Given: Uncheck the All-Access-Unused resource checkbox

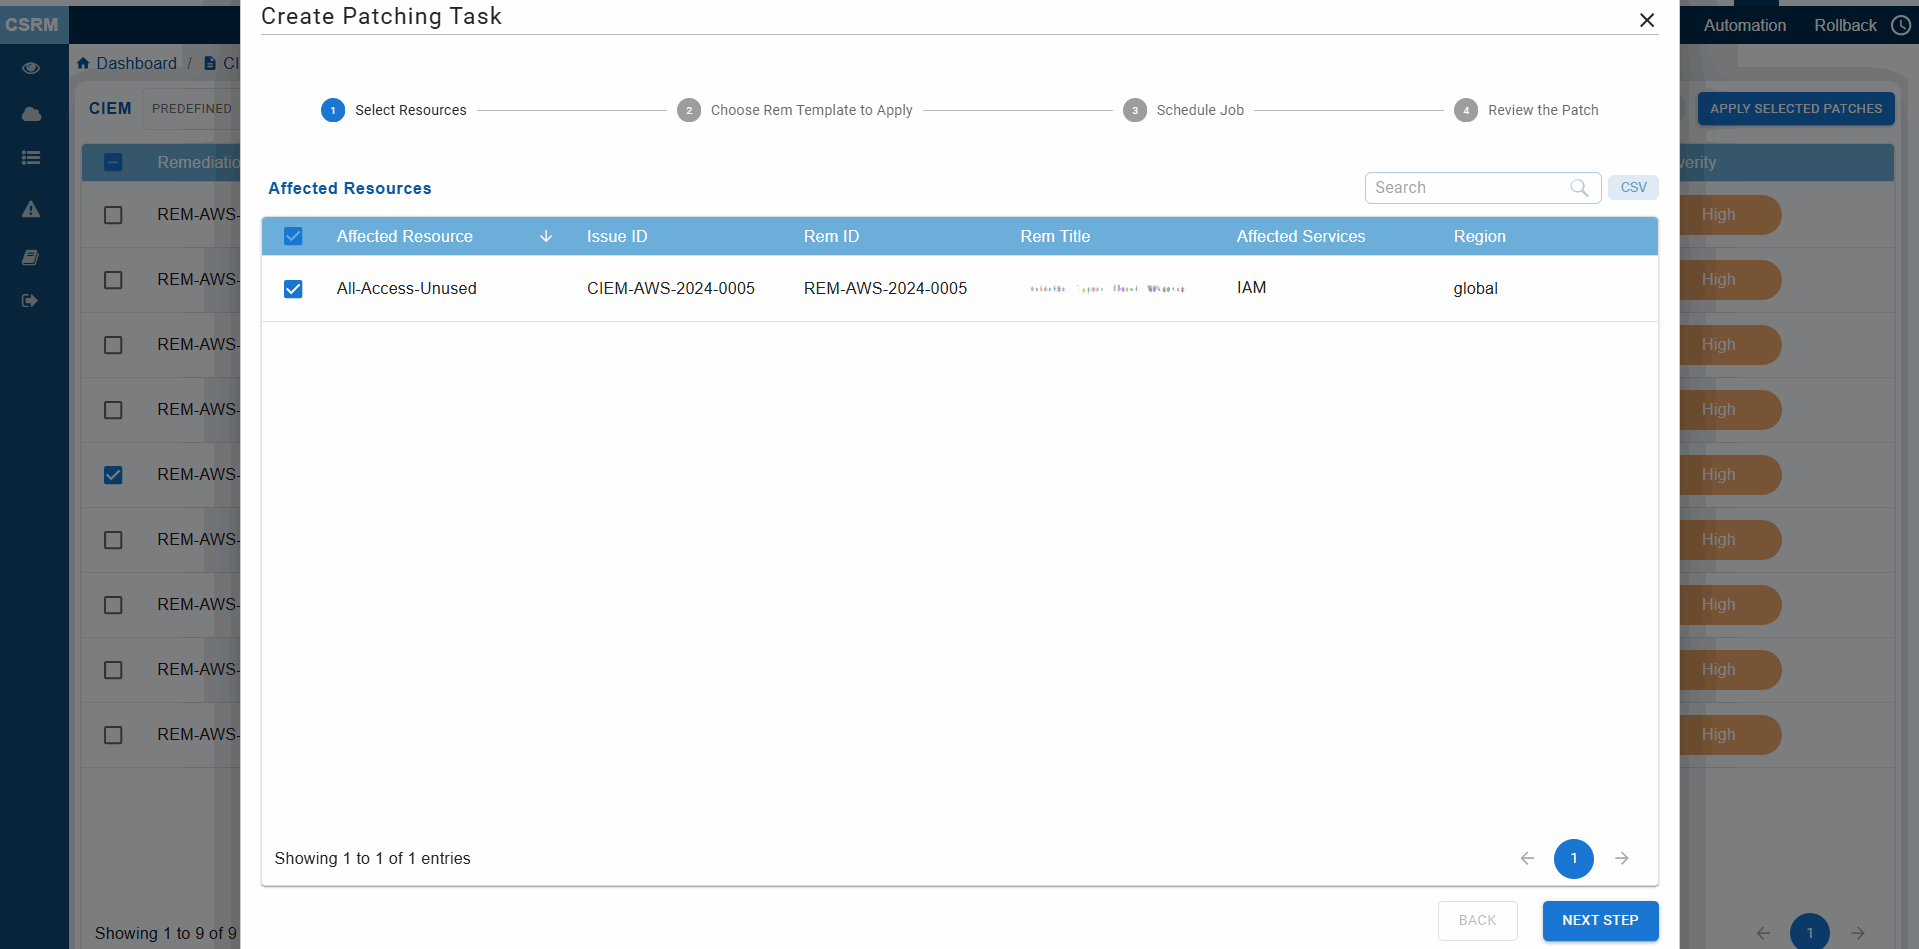Looking at the screenshot, I should [293, 289].
